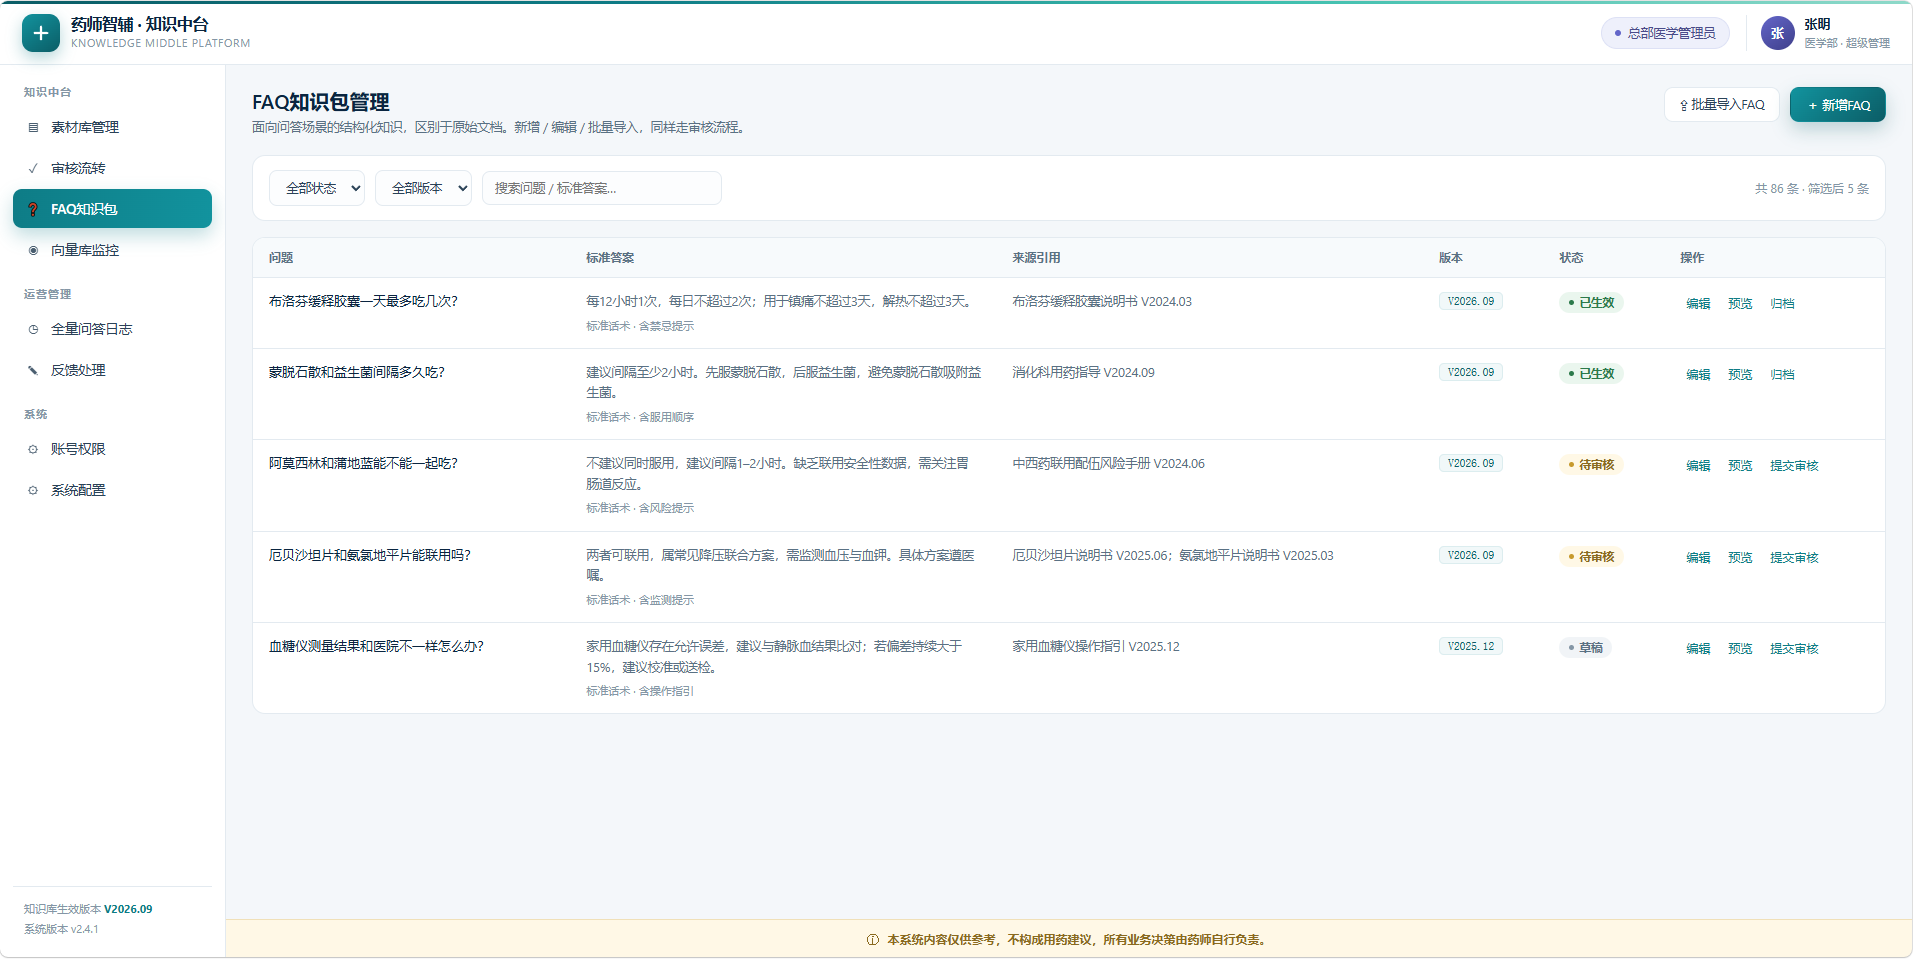The image size is (1915, 961).
Task: Click source 家用血糖仪操作指引 V2025.12
Action: pos(1096,647)
